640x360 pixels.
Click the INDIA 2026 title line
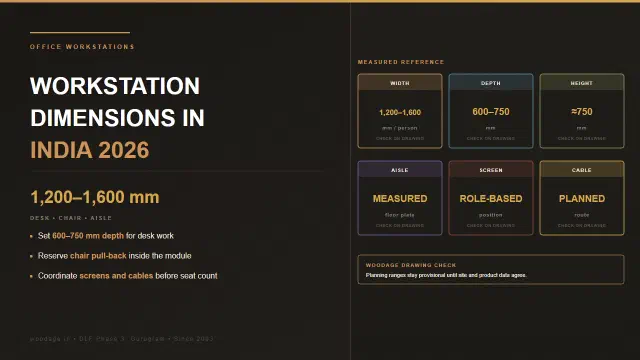tap(90, 150)
